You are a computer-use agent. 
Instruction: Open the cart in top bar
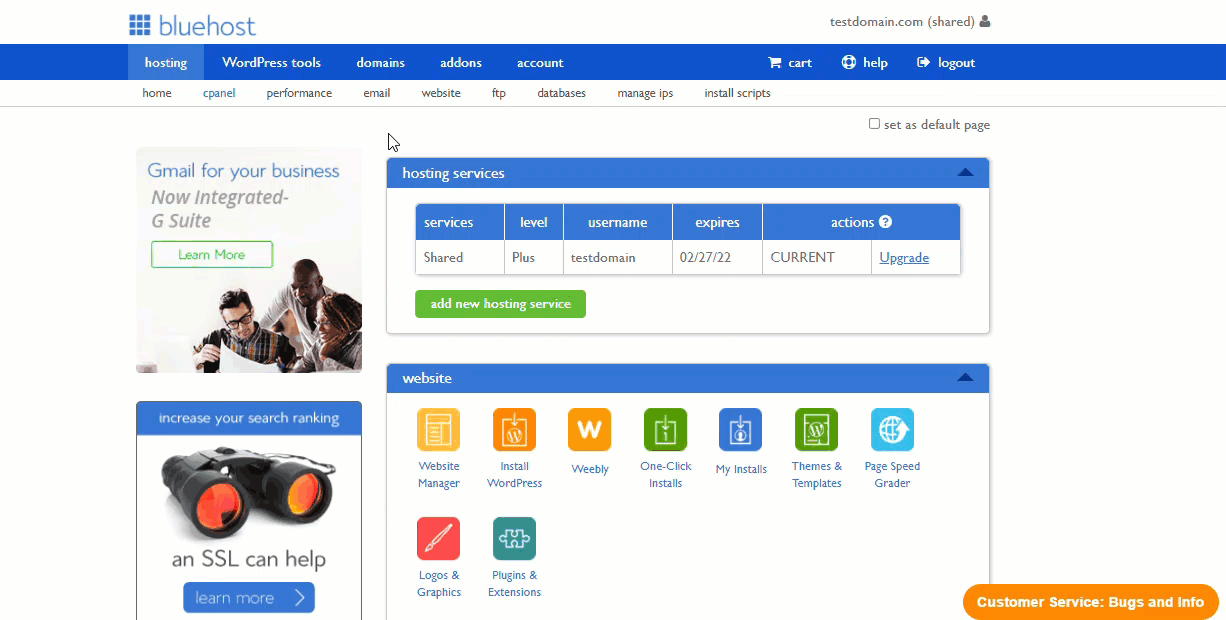[x=789, y=62]
